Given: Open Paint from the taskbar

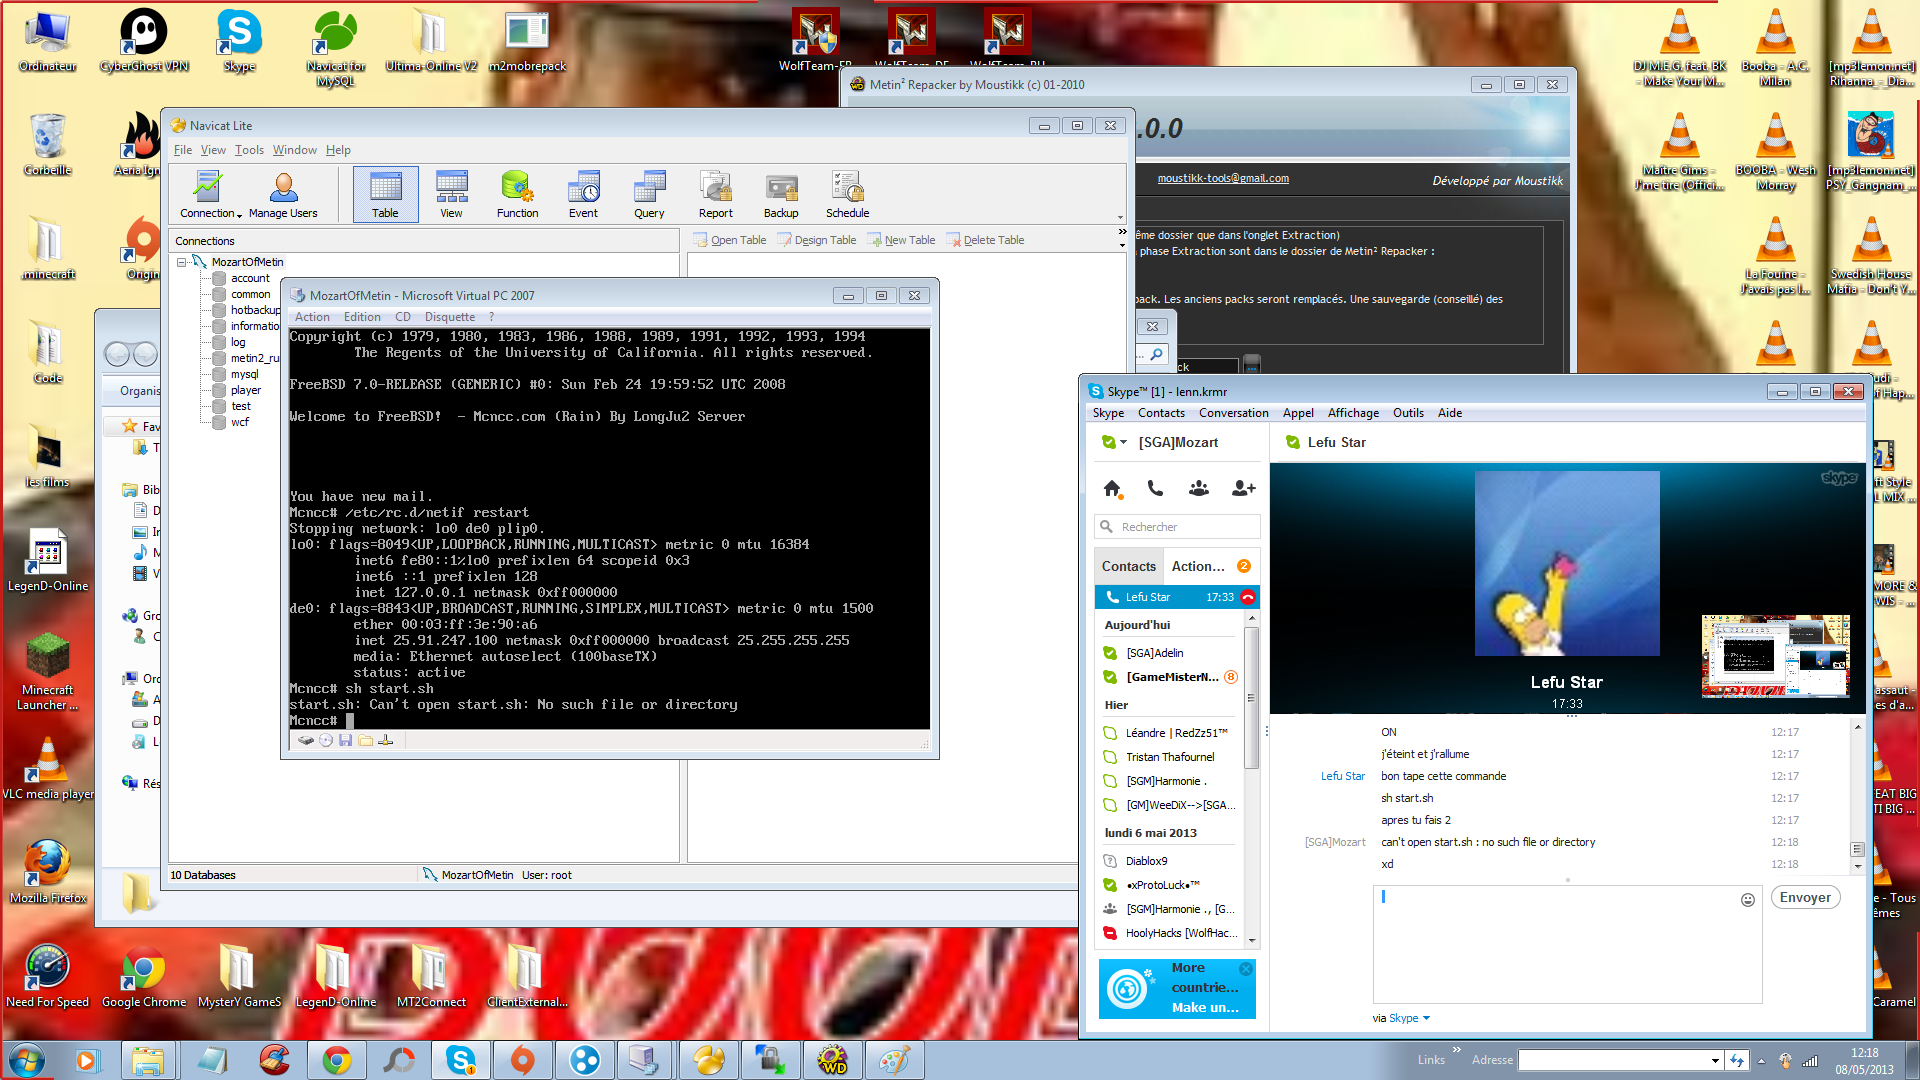Looking at the screenshot, I should coord(894,1060).
